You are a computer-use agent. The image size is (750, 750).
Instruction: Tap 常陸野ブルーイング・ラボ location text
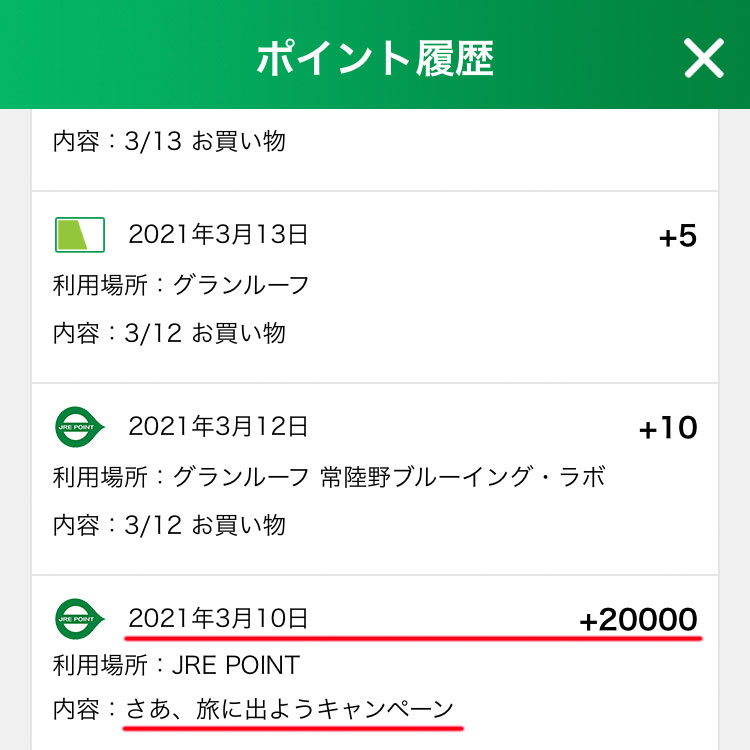[463, 477]
